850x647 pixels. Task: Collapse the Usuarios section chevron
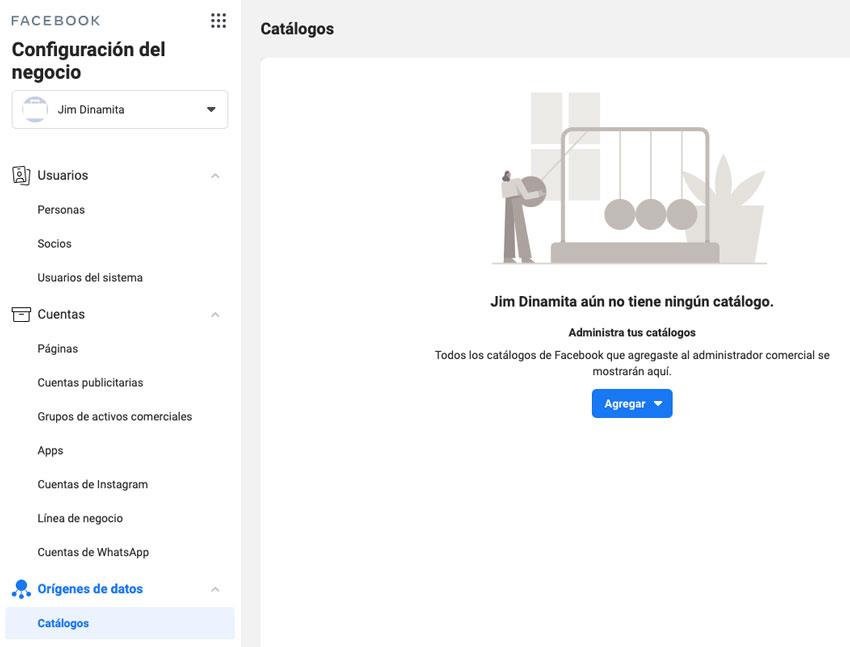[x=215, y=176]
